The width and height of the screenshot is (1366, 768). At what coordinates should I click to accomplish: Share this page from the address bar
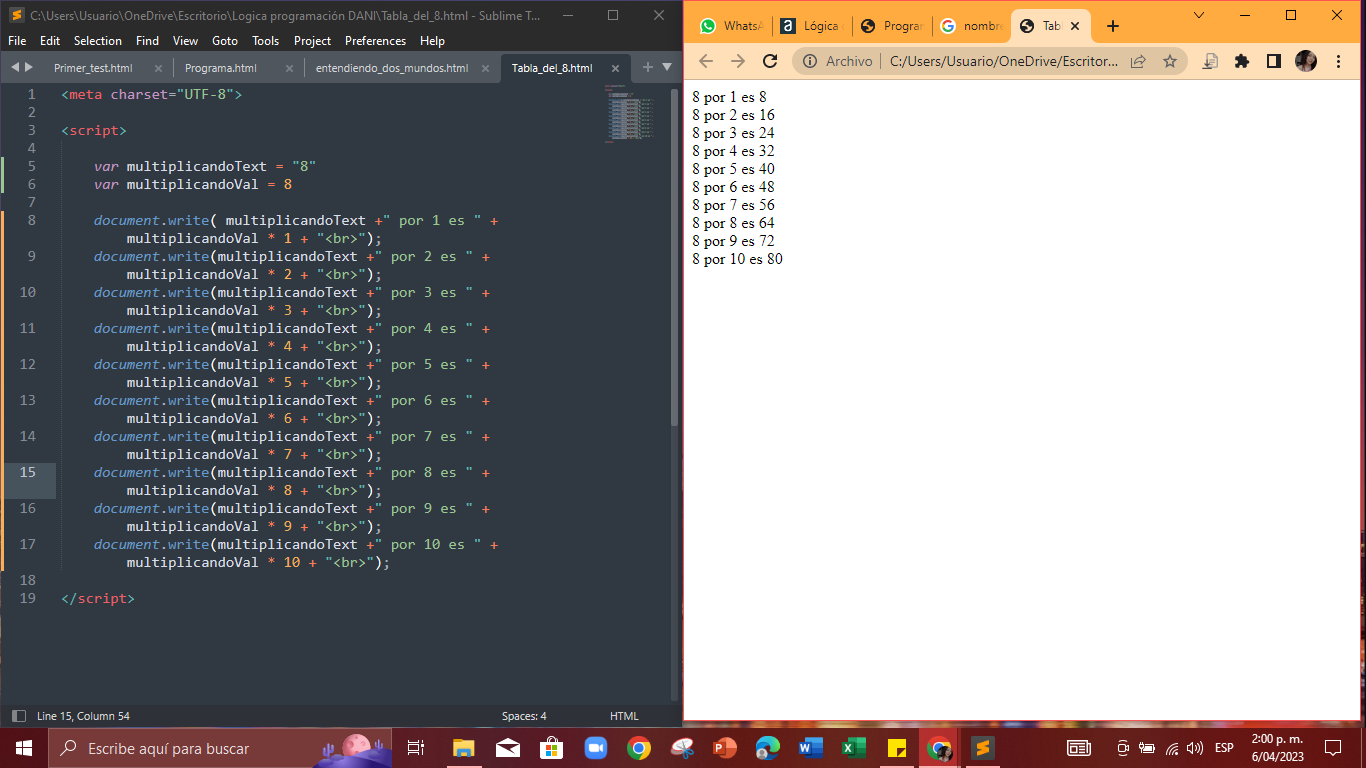[1138, 61]
